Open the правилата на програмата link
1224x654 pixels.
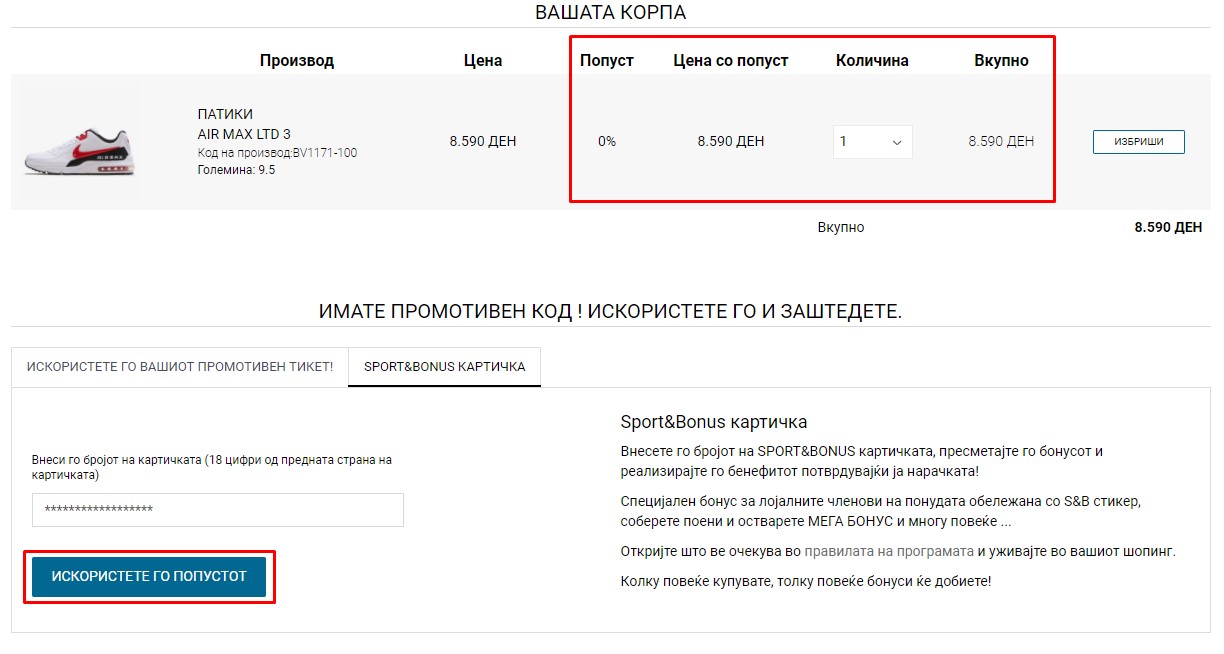click(x=889, y=551)
